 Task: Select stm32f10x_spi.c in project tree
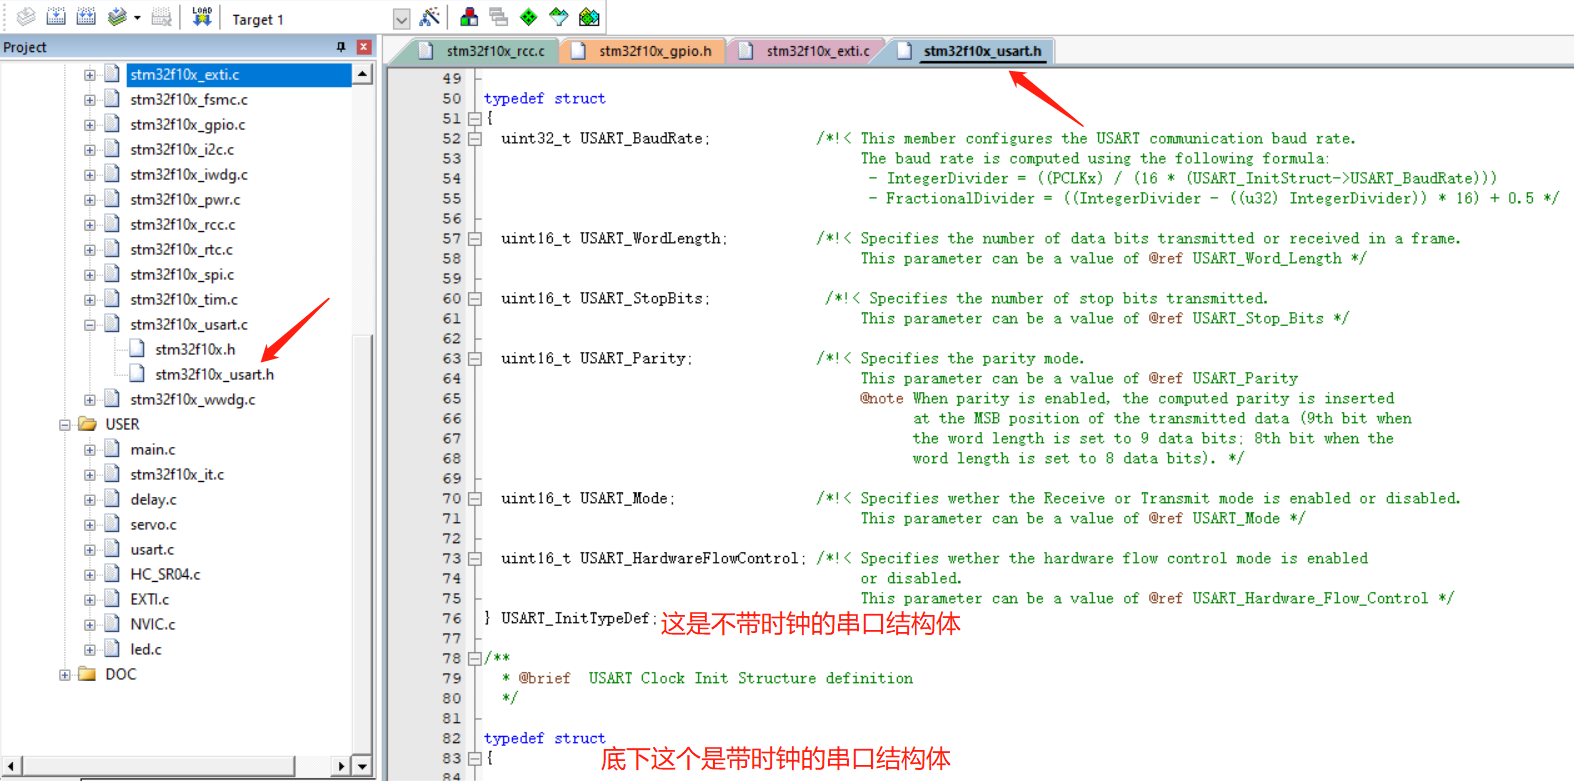182,274
